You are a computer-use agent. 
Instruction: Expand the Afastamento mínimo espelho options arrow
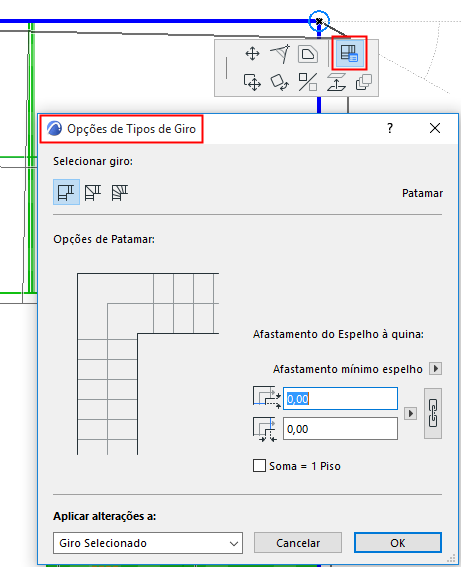[436, 369]
